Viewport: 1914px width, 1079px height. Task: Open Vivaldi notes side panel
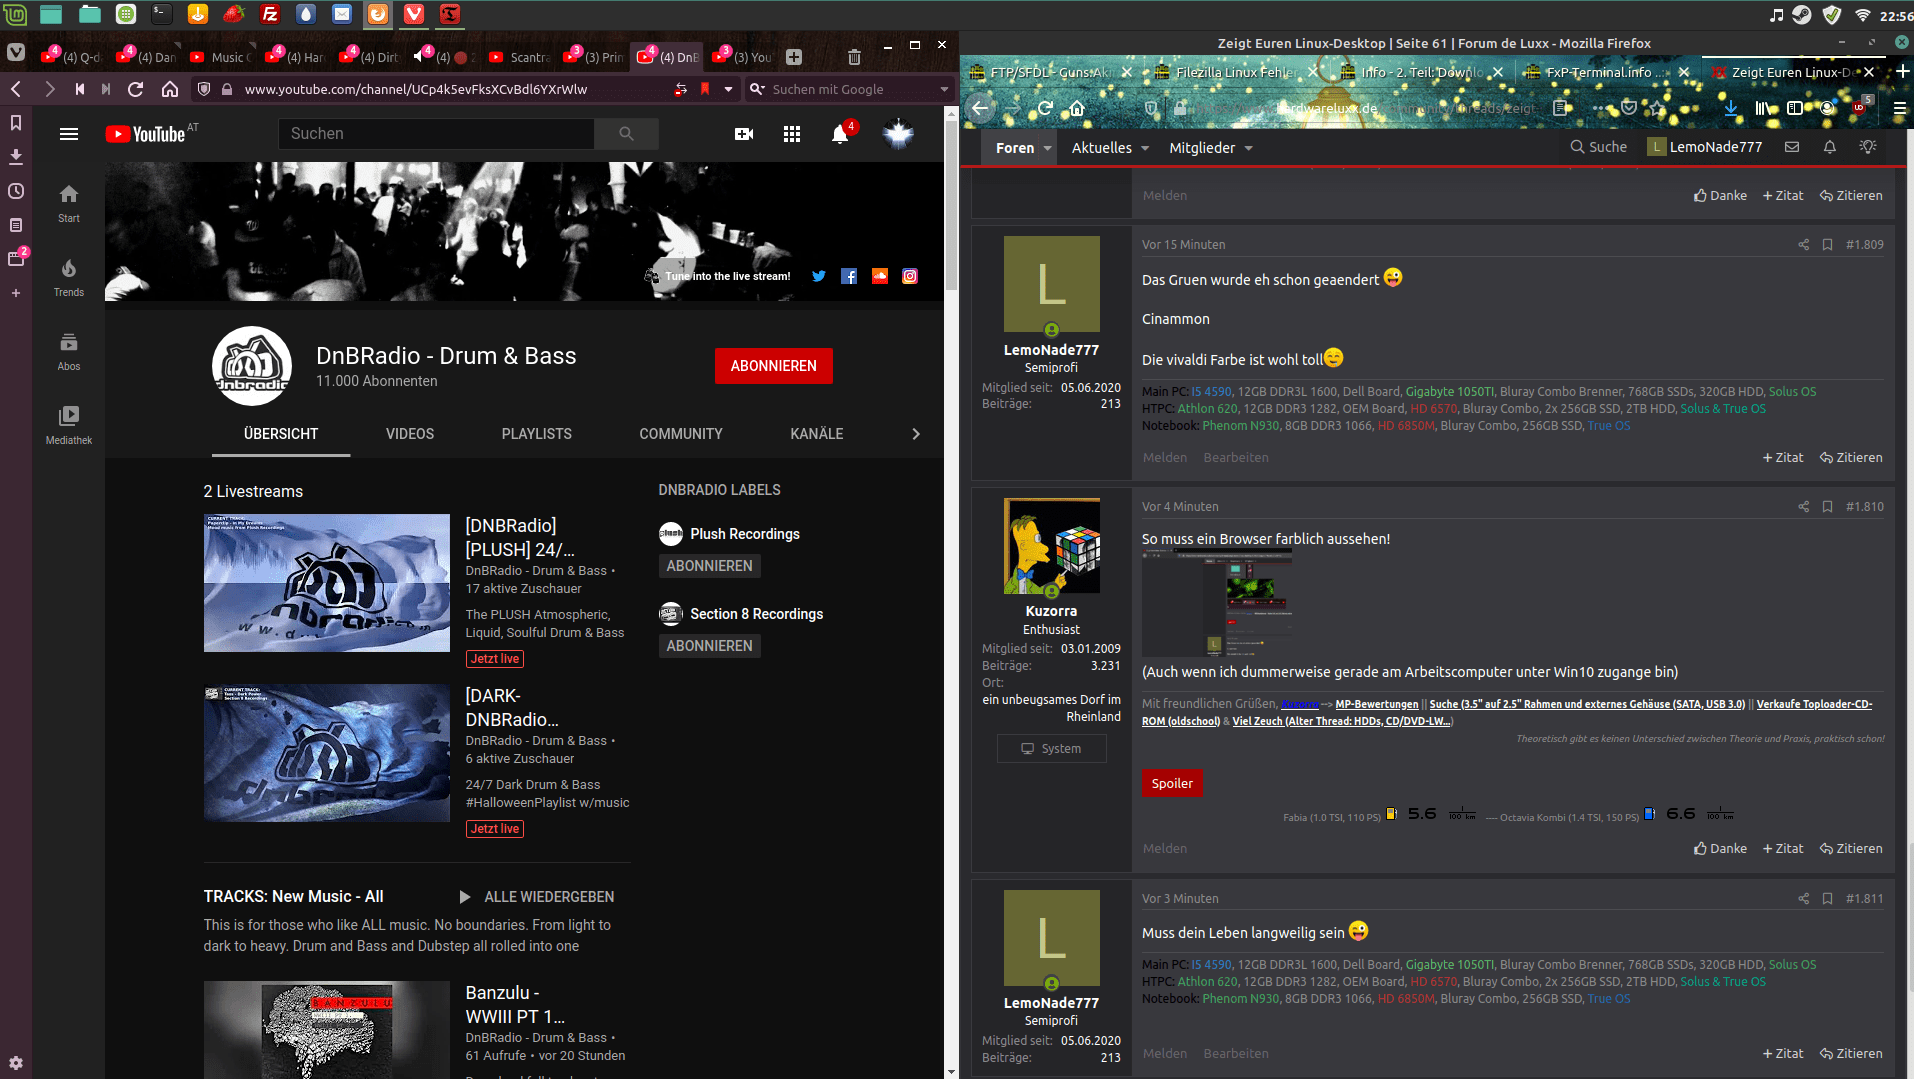tap(16, 225)
